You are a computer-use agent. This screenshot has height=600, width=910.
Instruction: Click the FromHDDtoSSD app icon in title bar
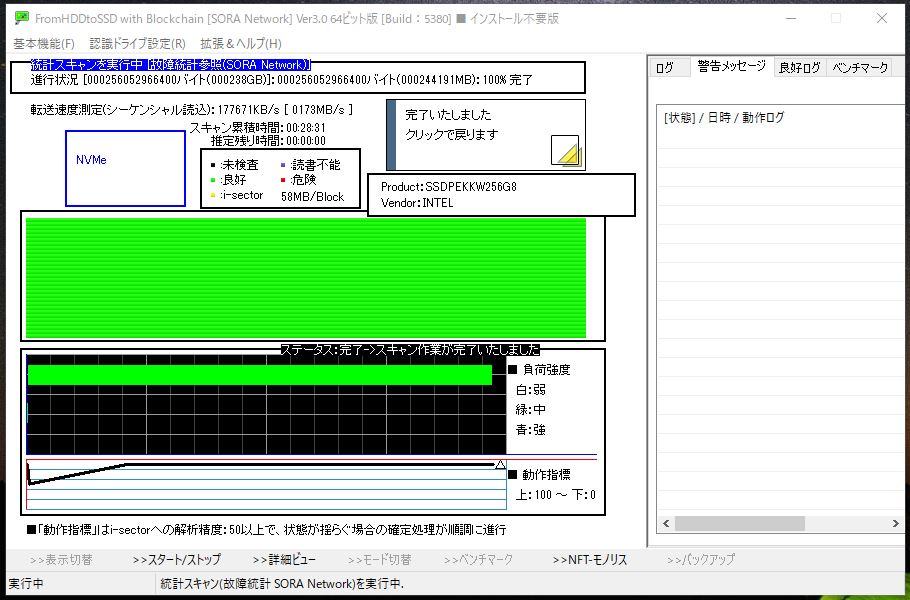pos(22,18)
